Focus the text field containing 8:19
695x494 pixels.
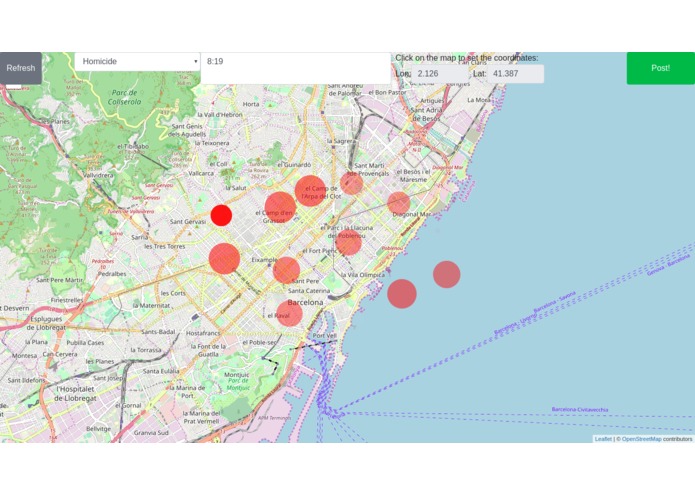tap(295, 68)
